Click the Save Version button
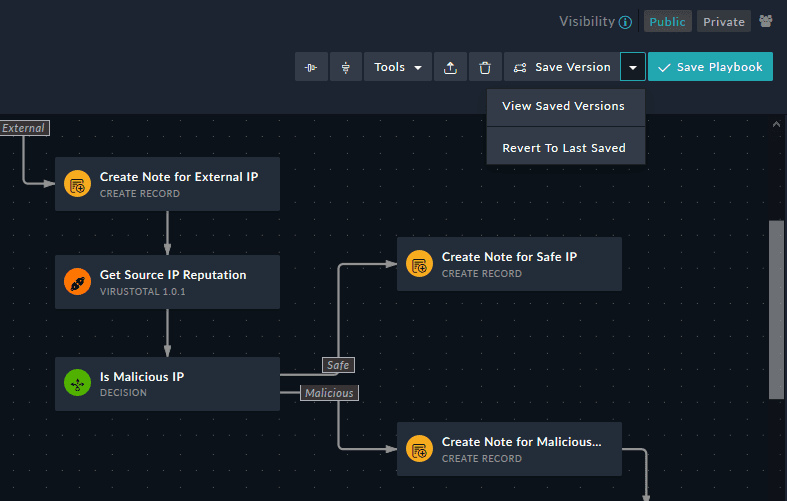The image size is (787, 501). 562,68
